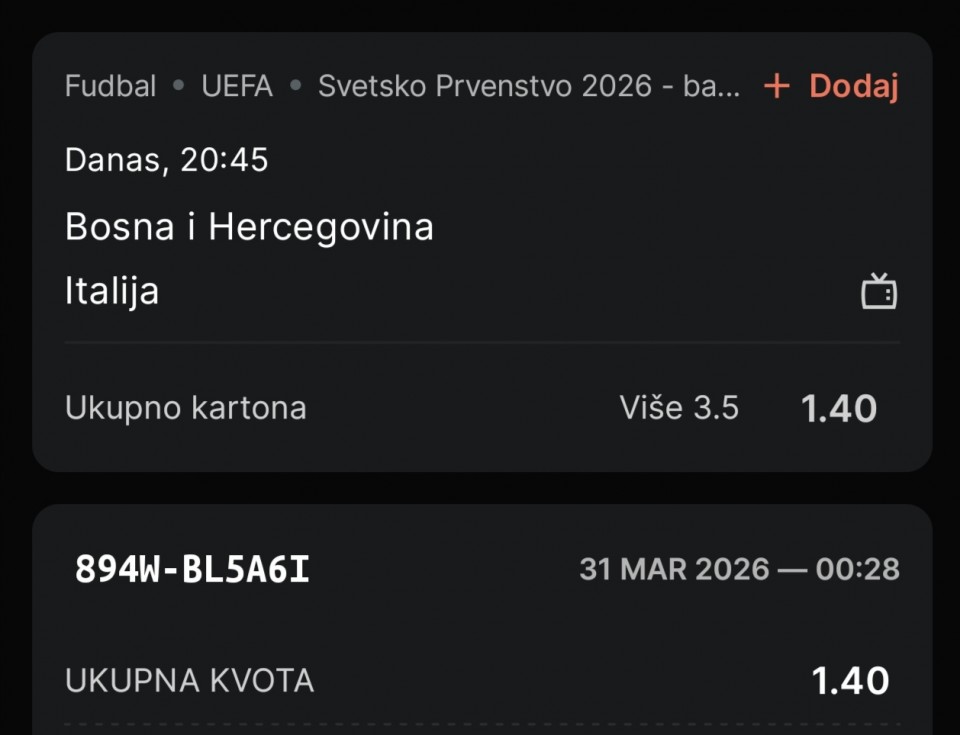
Task: Select the Italija team name
Action: point(112,292)
